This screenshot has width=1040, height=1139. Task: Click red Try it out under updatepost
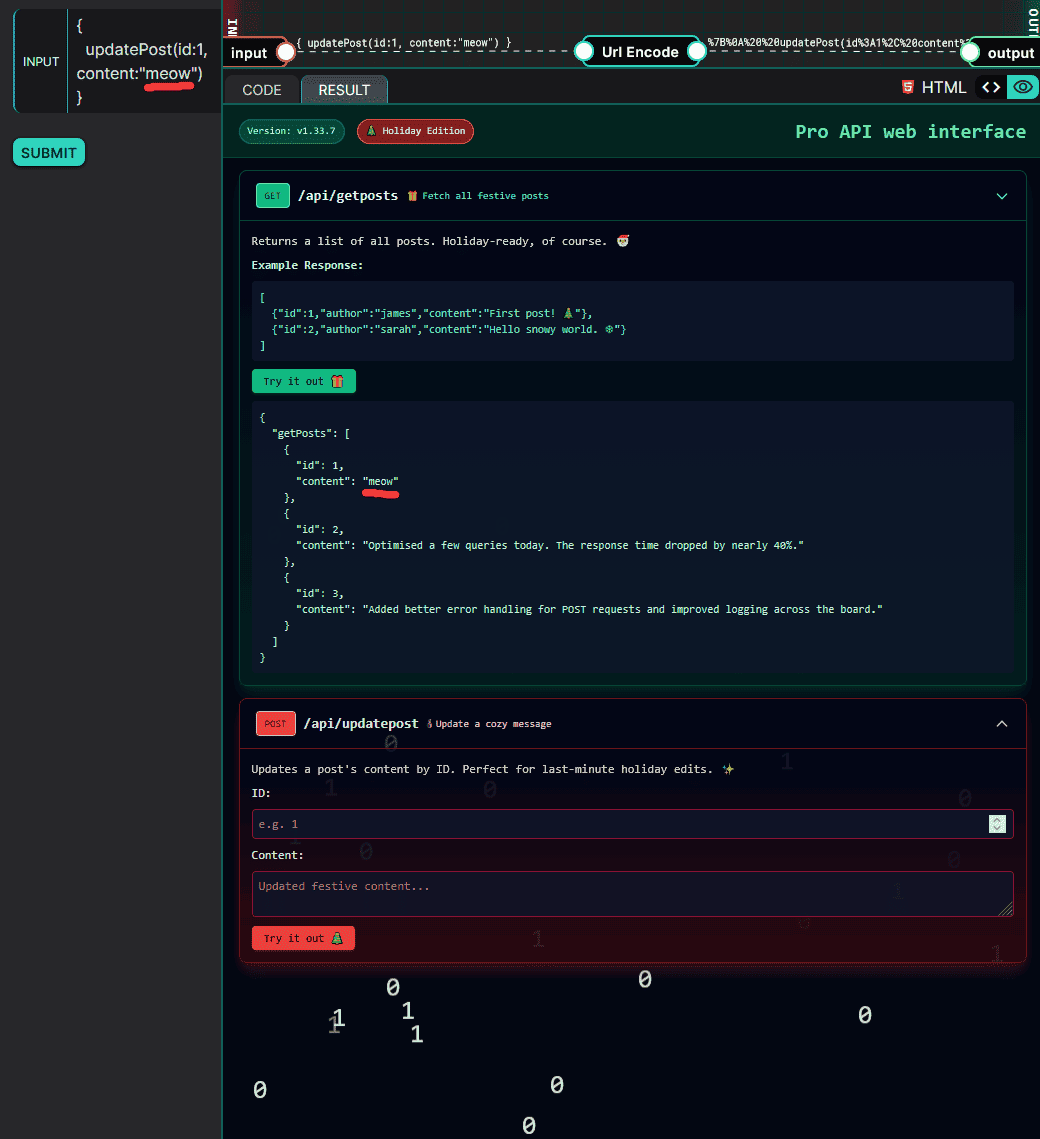pos(303,938)
